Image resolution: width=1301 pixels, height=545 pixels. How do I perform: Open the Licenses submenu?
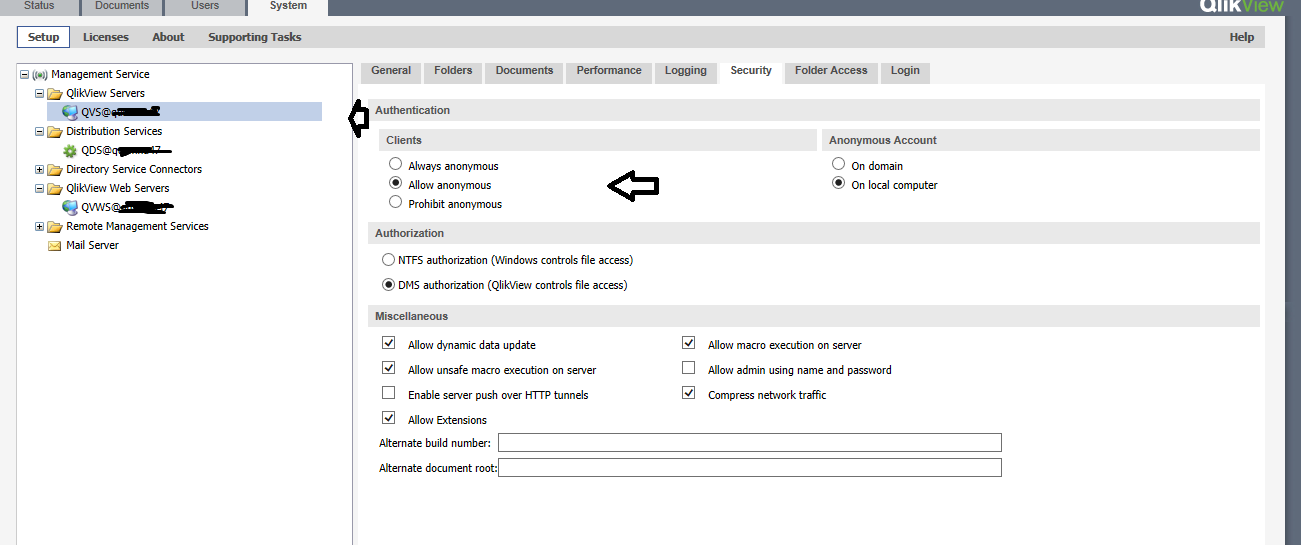(x=106, y=37)
